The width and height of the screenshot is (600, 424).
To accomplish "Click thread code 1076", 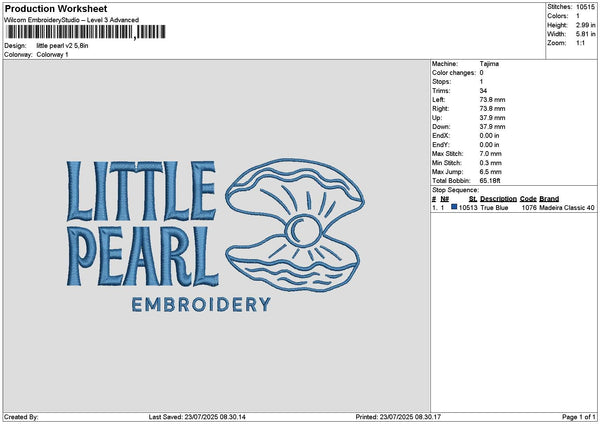I will pos(529,208).
